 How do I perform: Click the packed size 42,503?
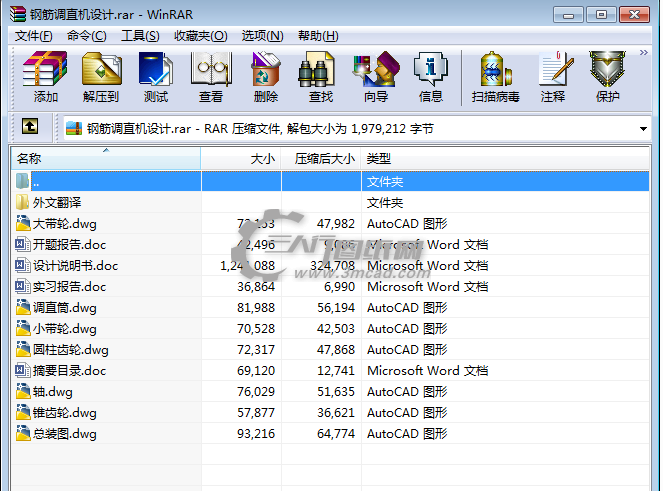tap(336, 329)
